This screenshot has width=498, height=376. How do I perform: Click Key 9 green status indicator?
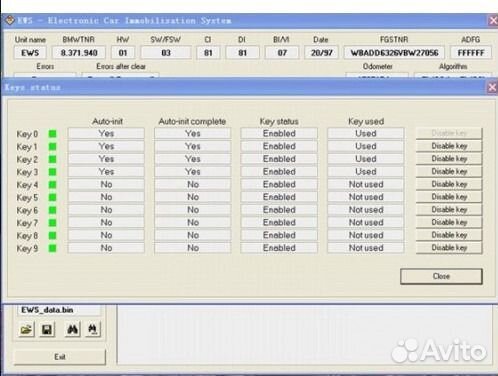tap(52, 248)
